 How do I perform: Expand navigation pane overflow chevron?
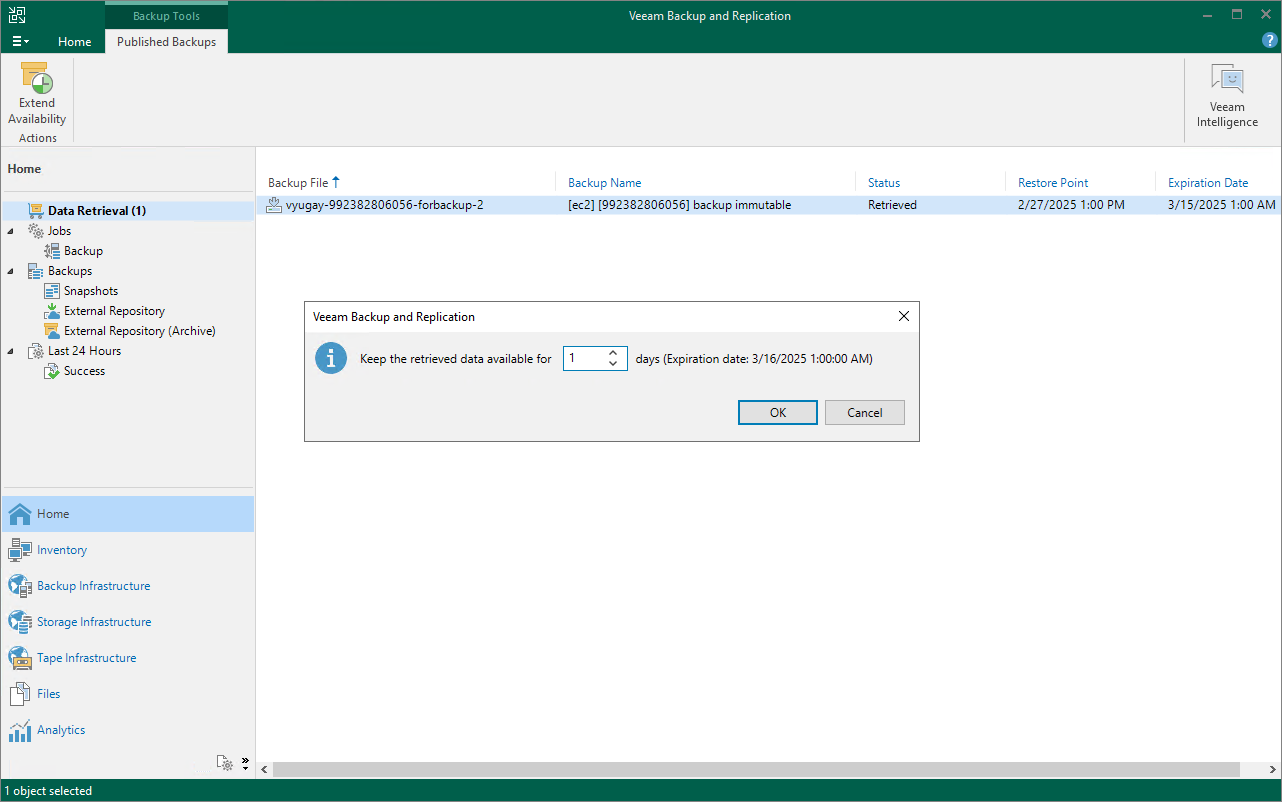point(245,763)
